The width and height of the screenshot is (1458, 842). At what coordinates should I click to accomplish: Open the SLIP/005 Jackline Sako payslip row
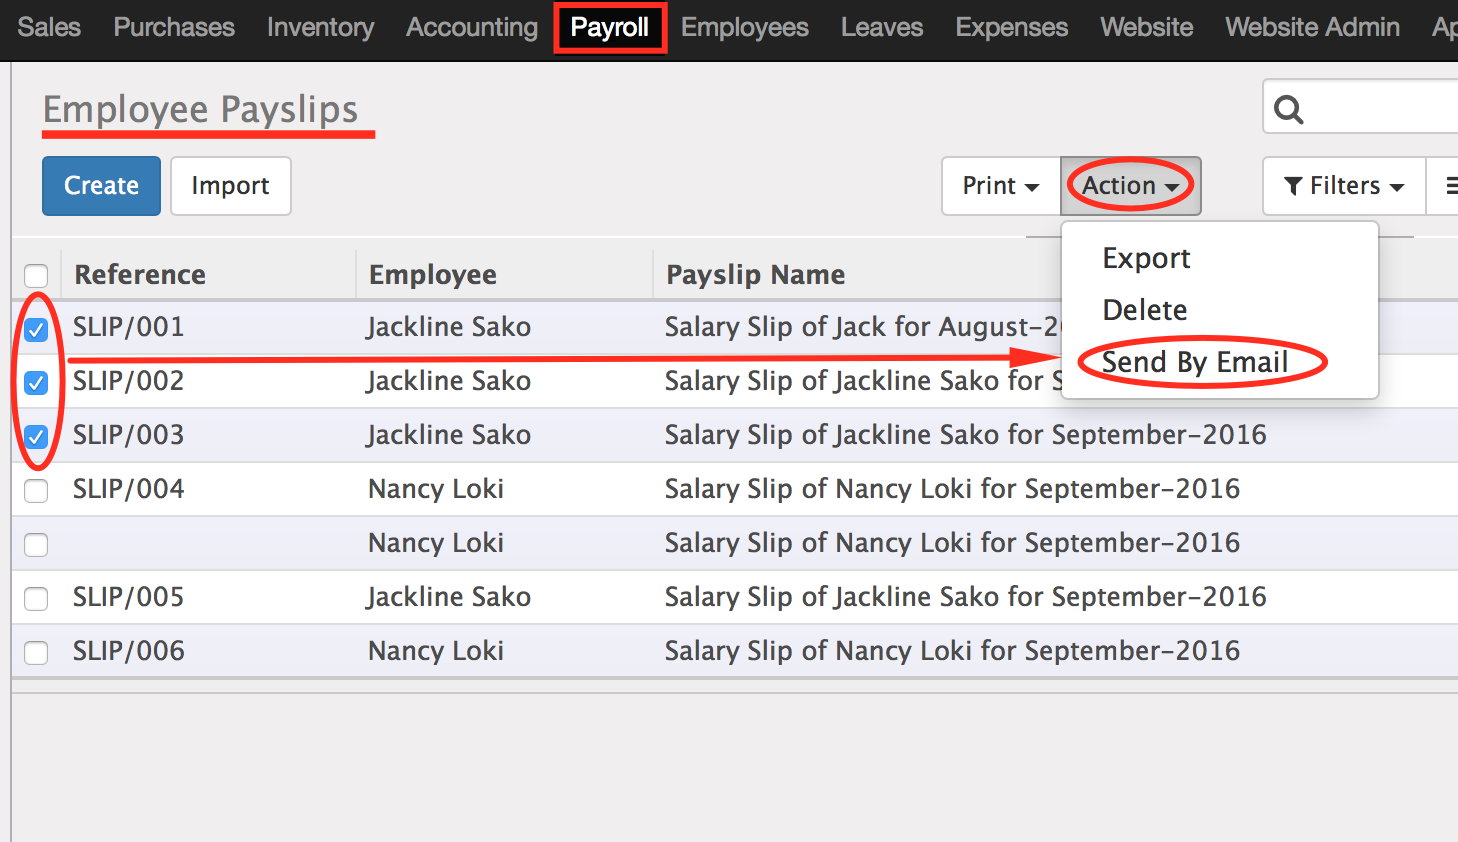click(x=735, y=597)
